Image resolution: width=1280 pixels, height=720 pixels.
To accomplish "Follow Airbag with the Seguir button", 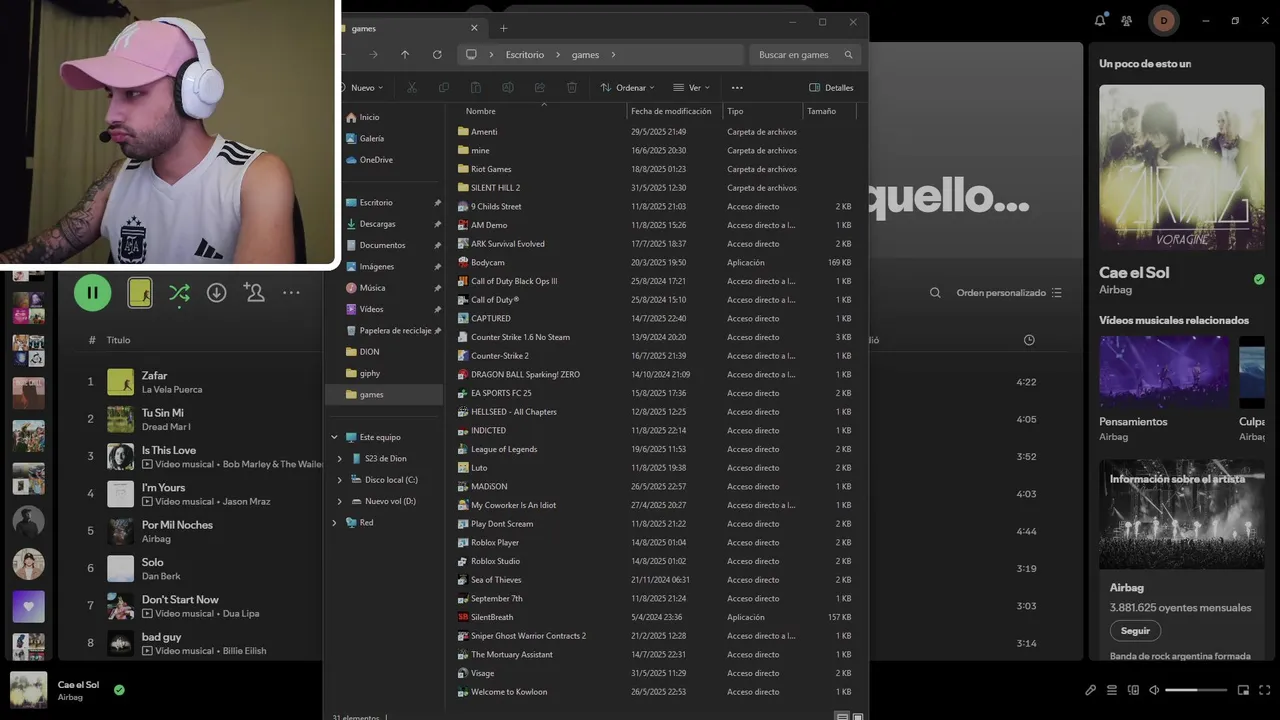I will [x=1135, y=631].
